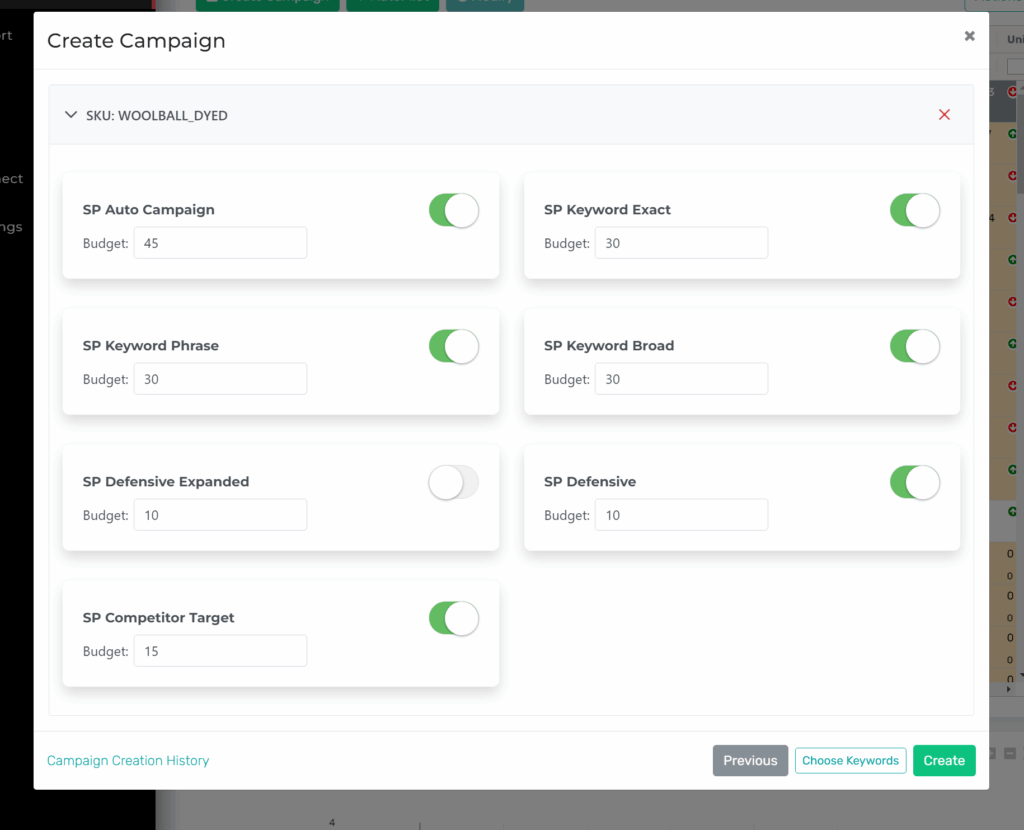Go back with the Previous button
The width and height of the screenshot is (1024, 830).
(x=750, y=760)
